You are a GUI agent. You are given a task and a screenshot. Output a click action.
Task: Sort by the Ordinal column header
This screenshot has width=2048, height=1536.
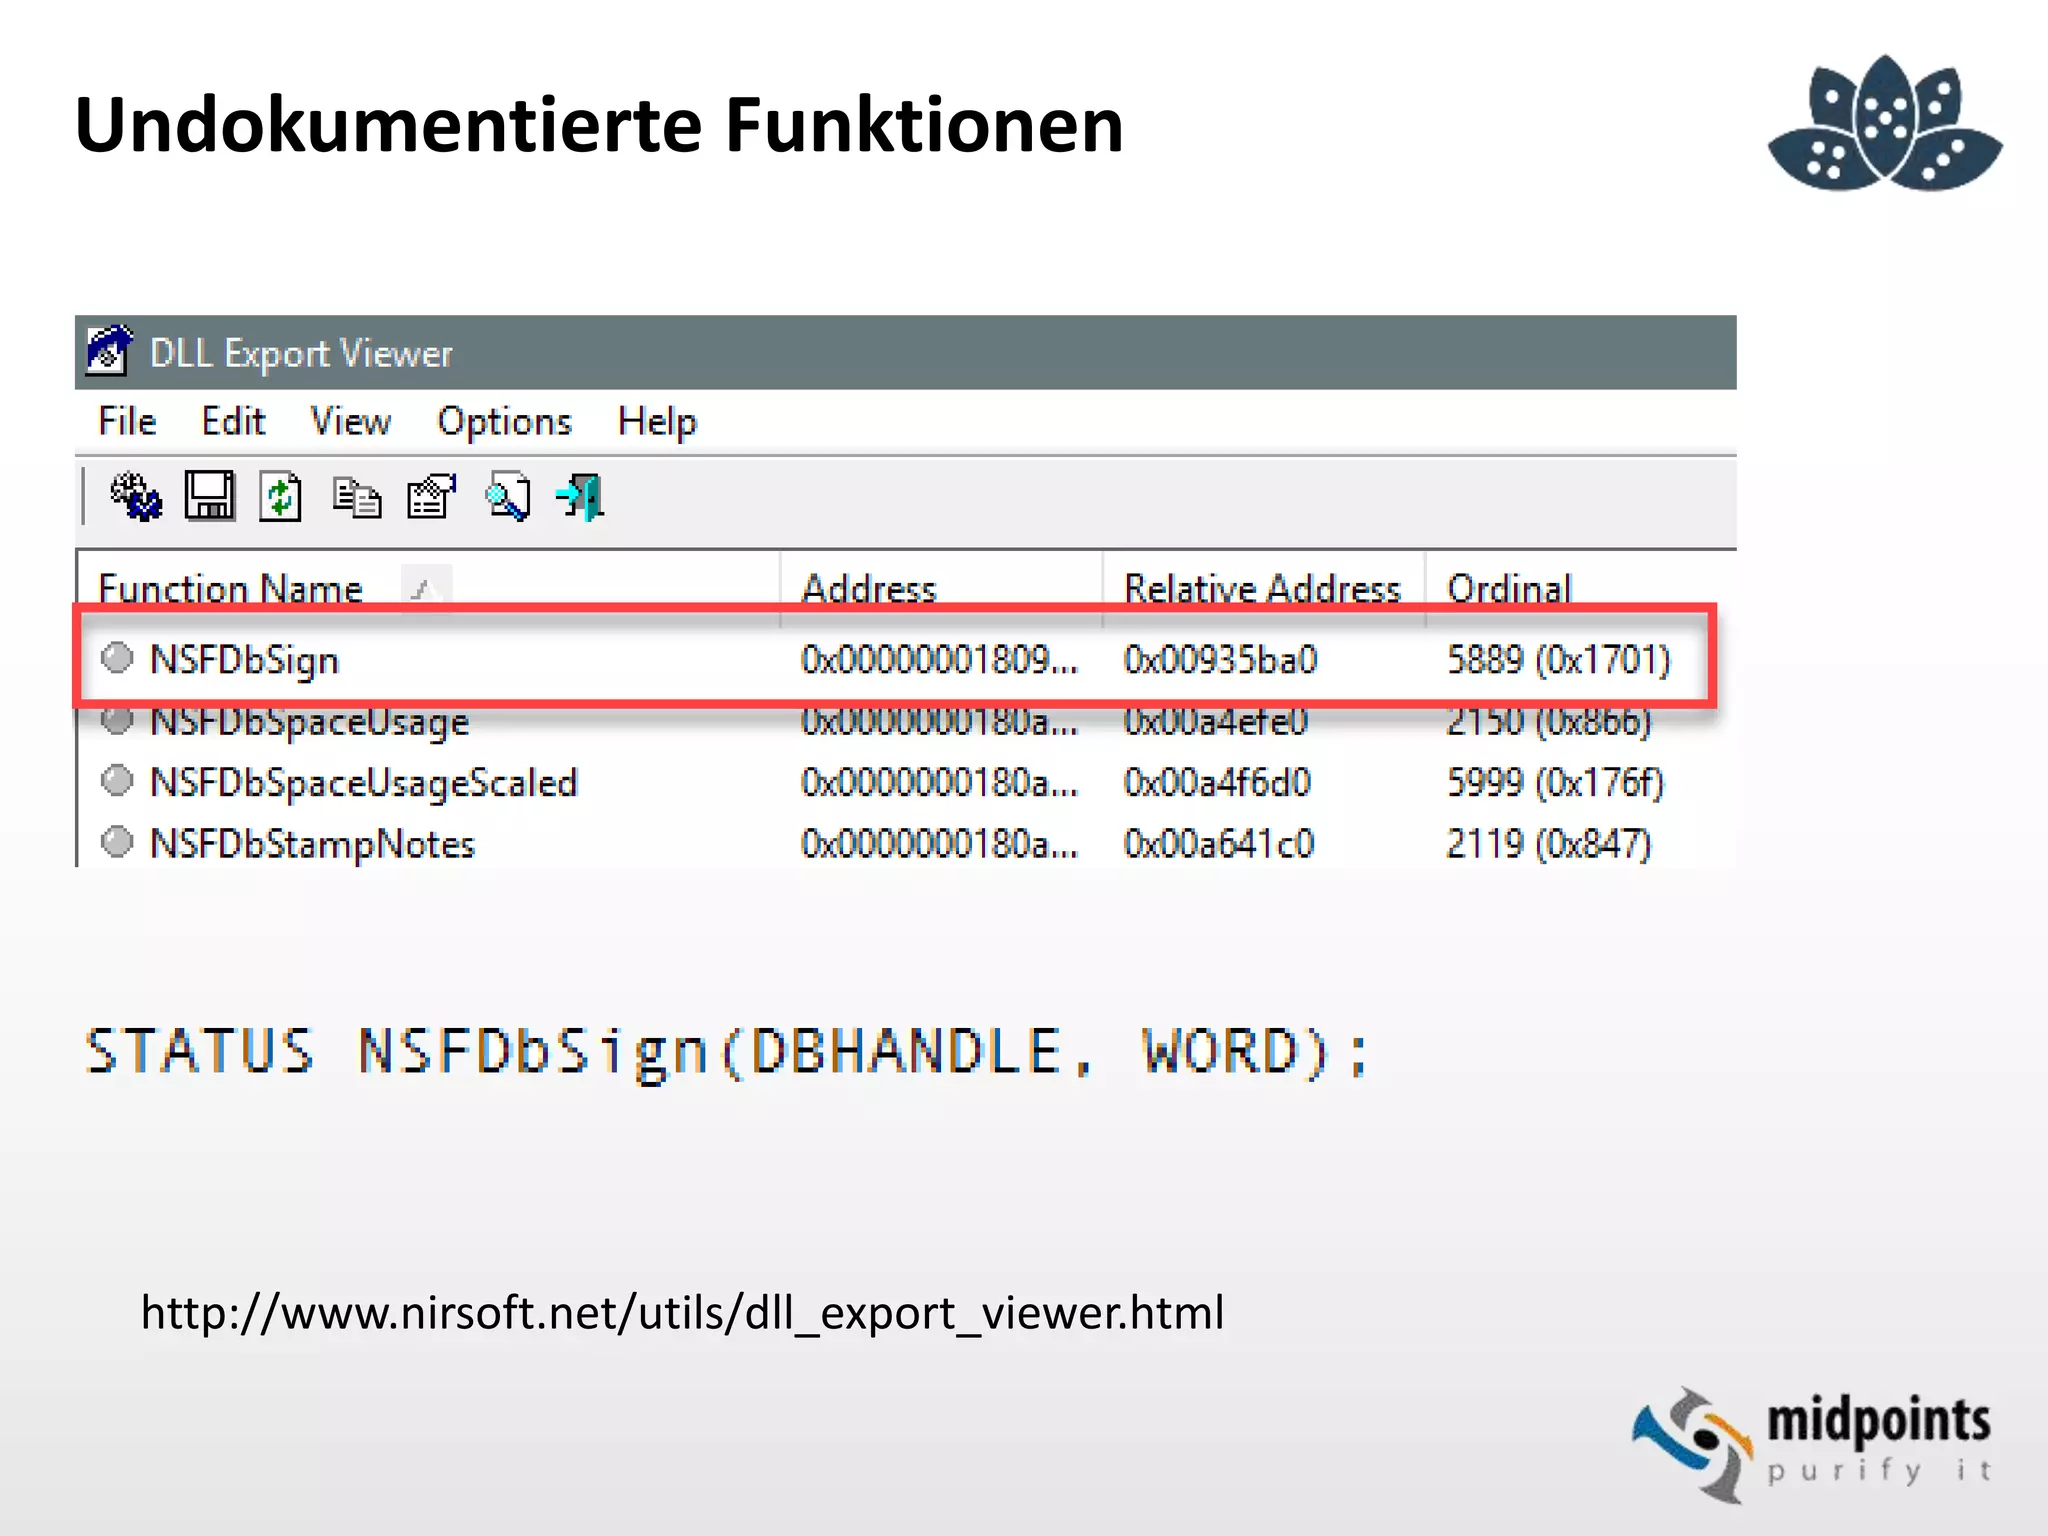(1580, 588)
